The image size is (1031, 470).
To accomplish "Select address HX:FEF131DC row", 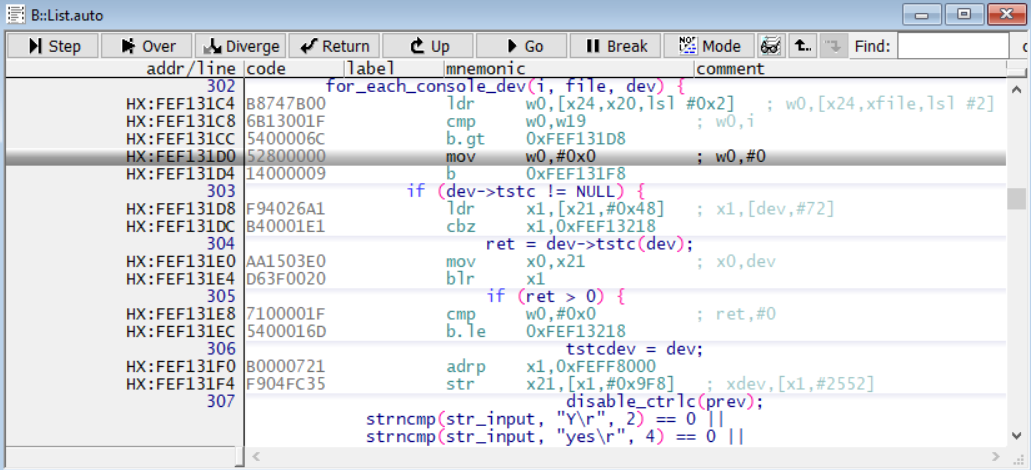I will (x=506, y=226).
